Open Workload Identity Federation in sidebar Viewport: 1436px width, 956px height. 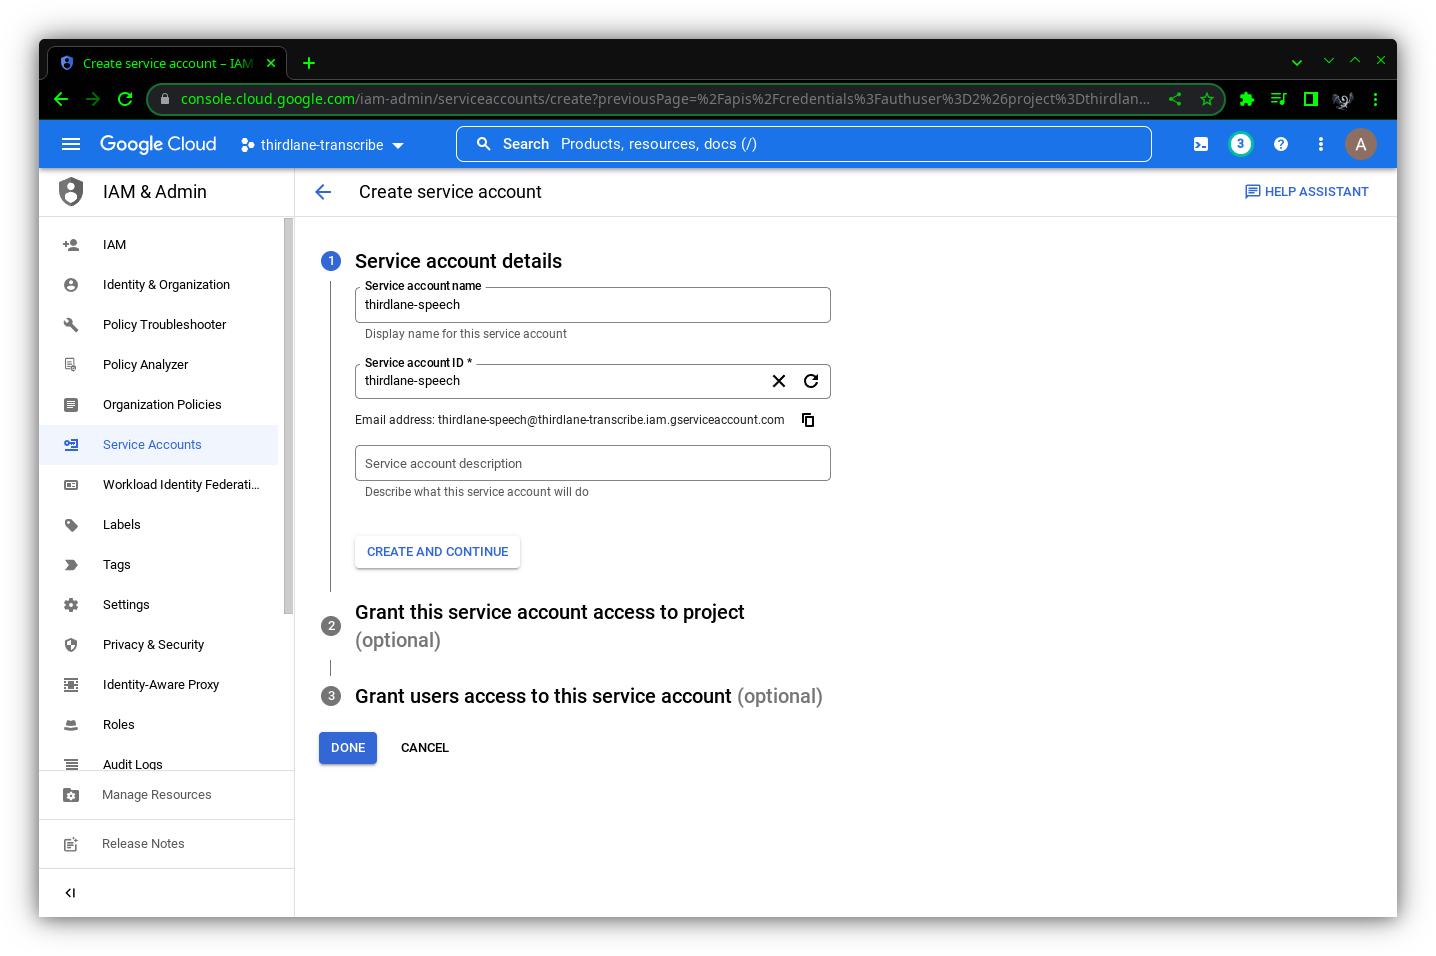coord(160,485)
